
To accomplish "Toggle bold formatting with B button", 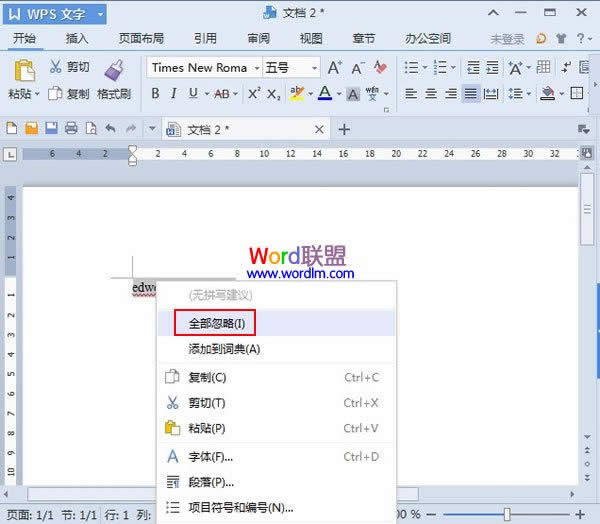I will click(x=155, y=93).
